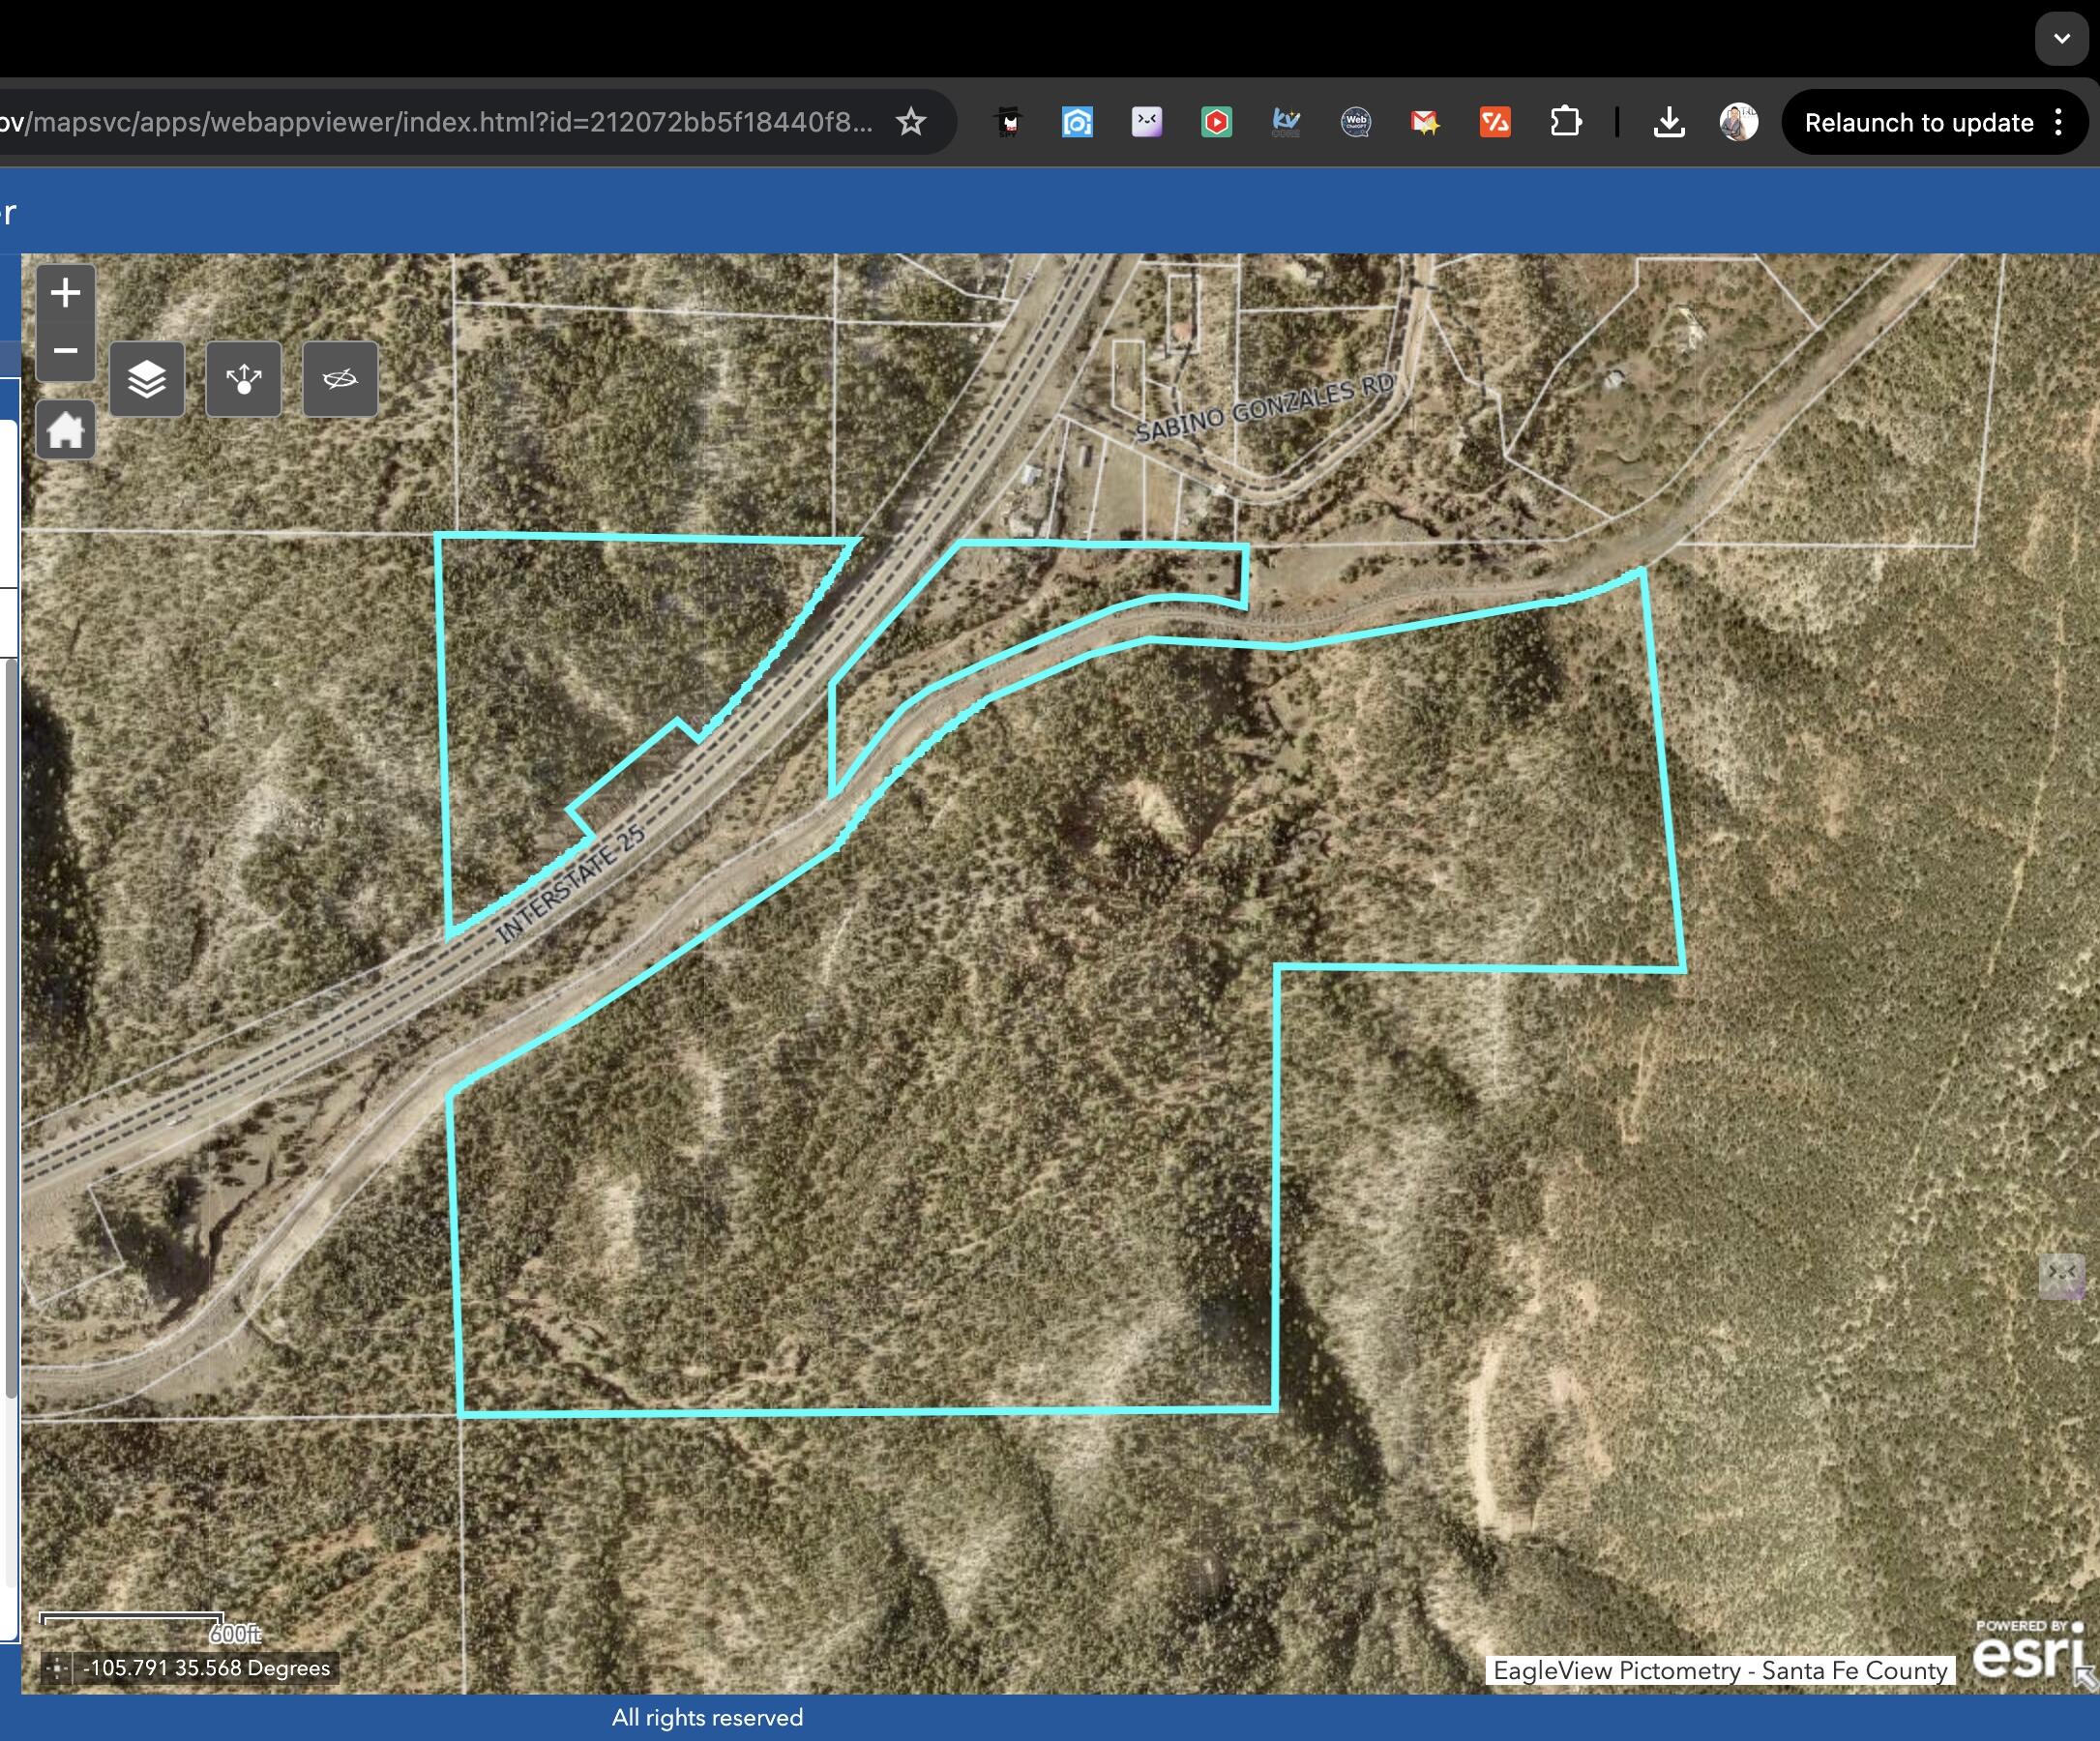The width and height of the screenshot is (2100, 1741).
Task: Launch the Oblique Viewer compass tool
Action: click(340, 379)
